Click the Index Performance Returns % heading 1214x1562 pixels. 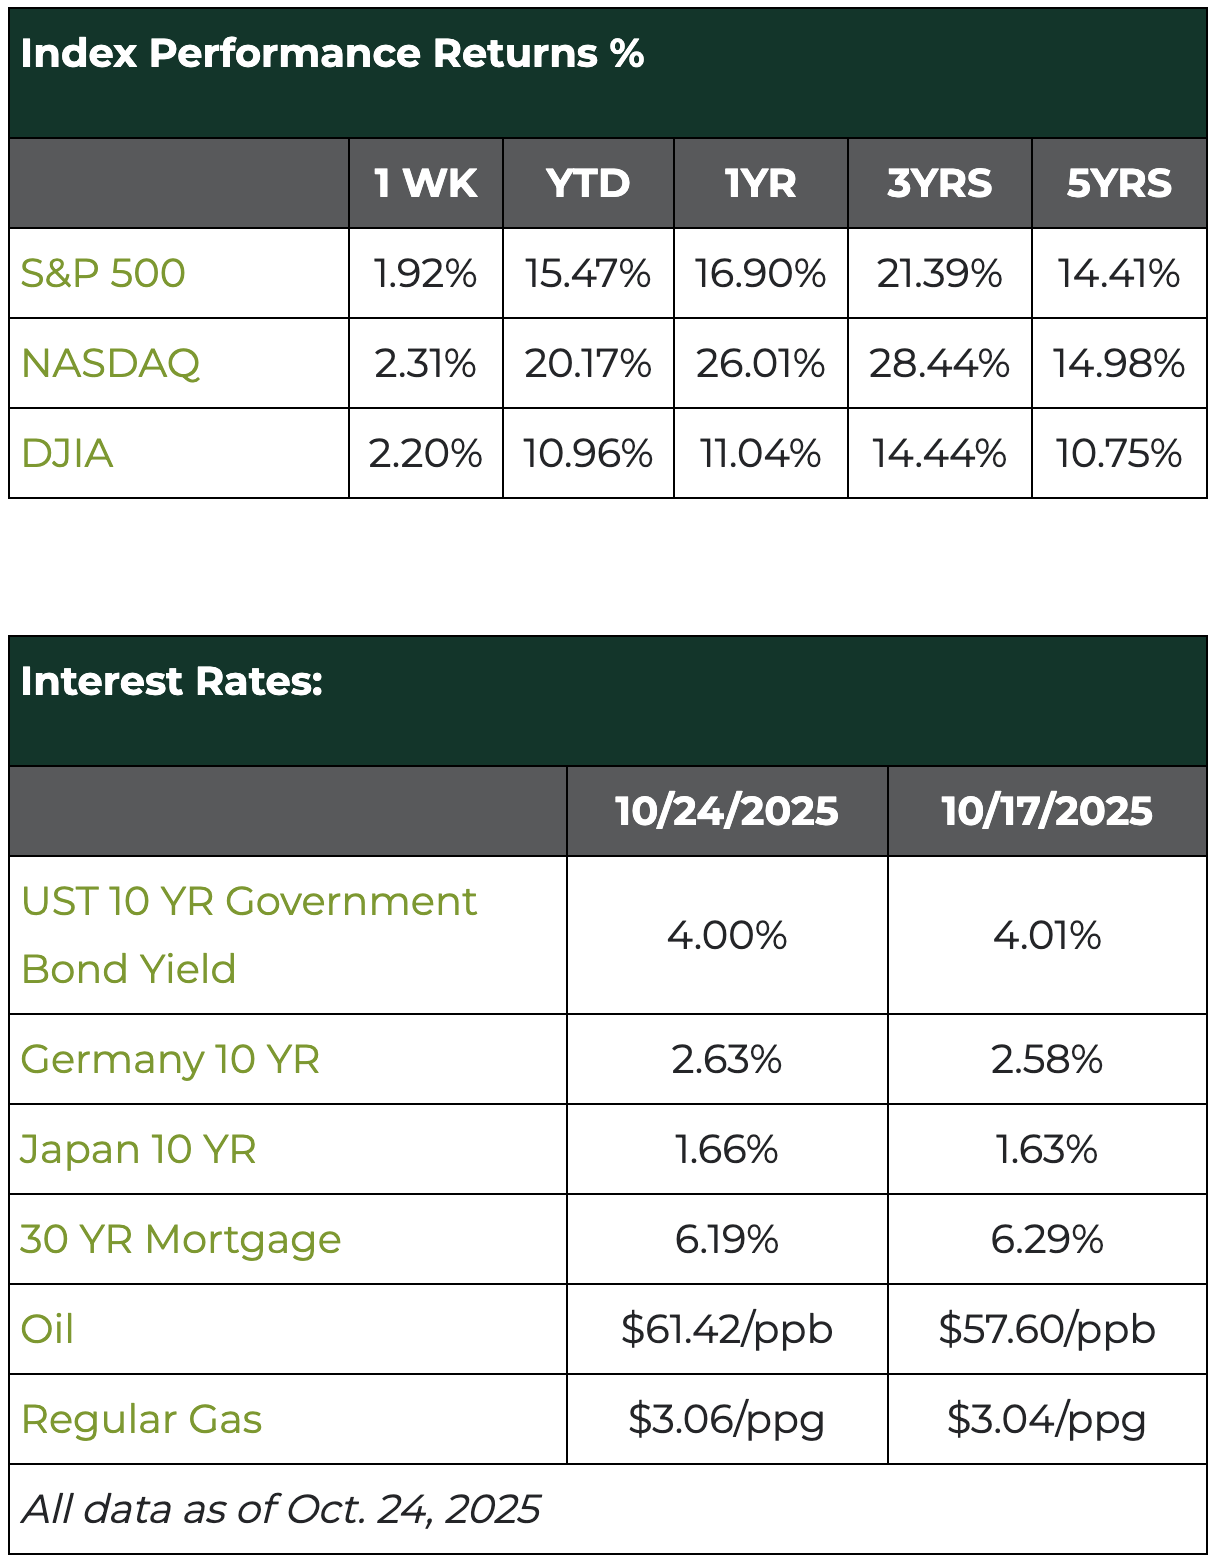332,54
